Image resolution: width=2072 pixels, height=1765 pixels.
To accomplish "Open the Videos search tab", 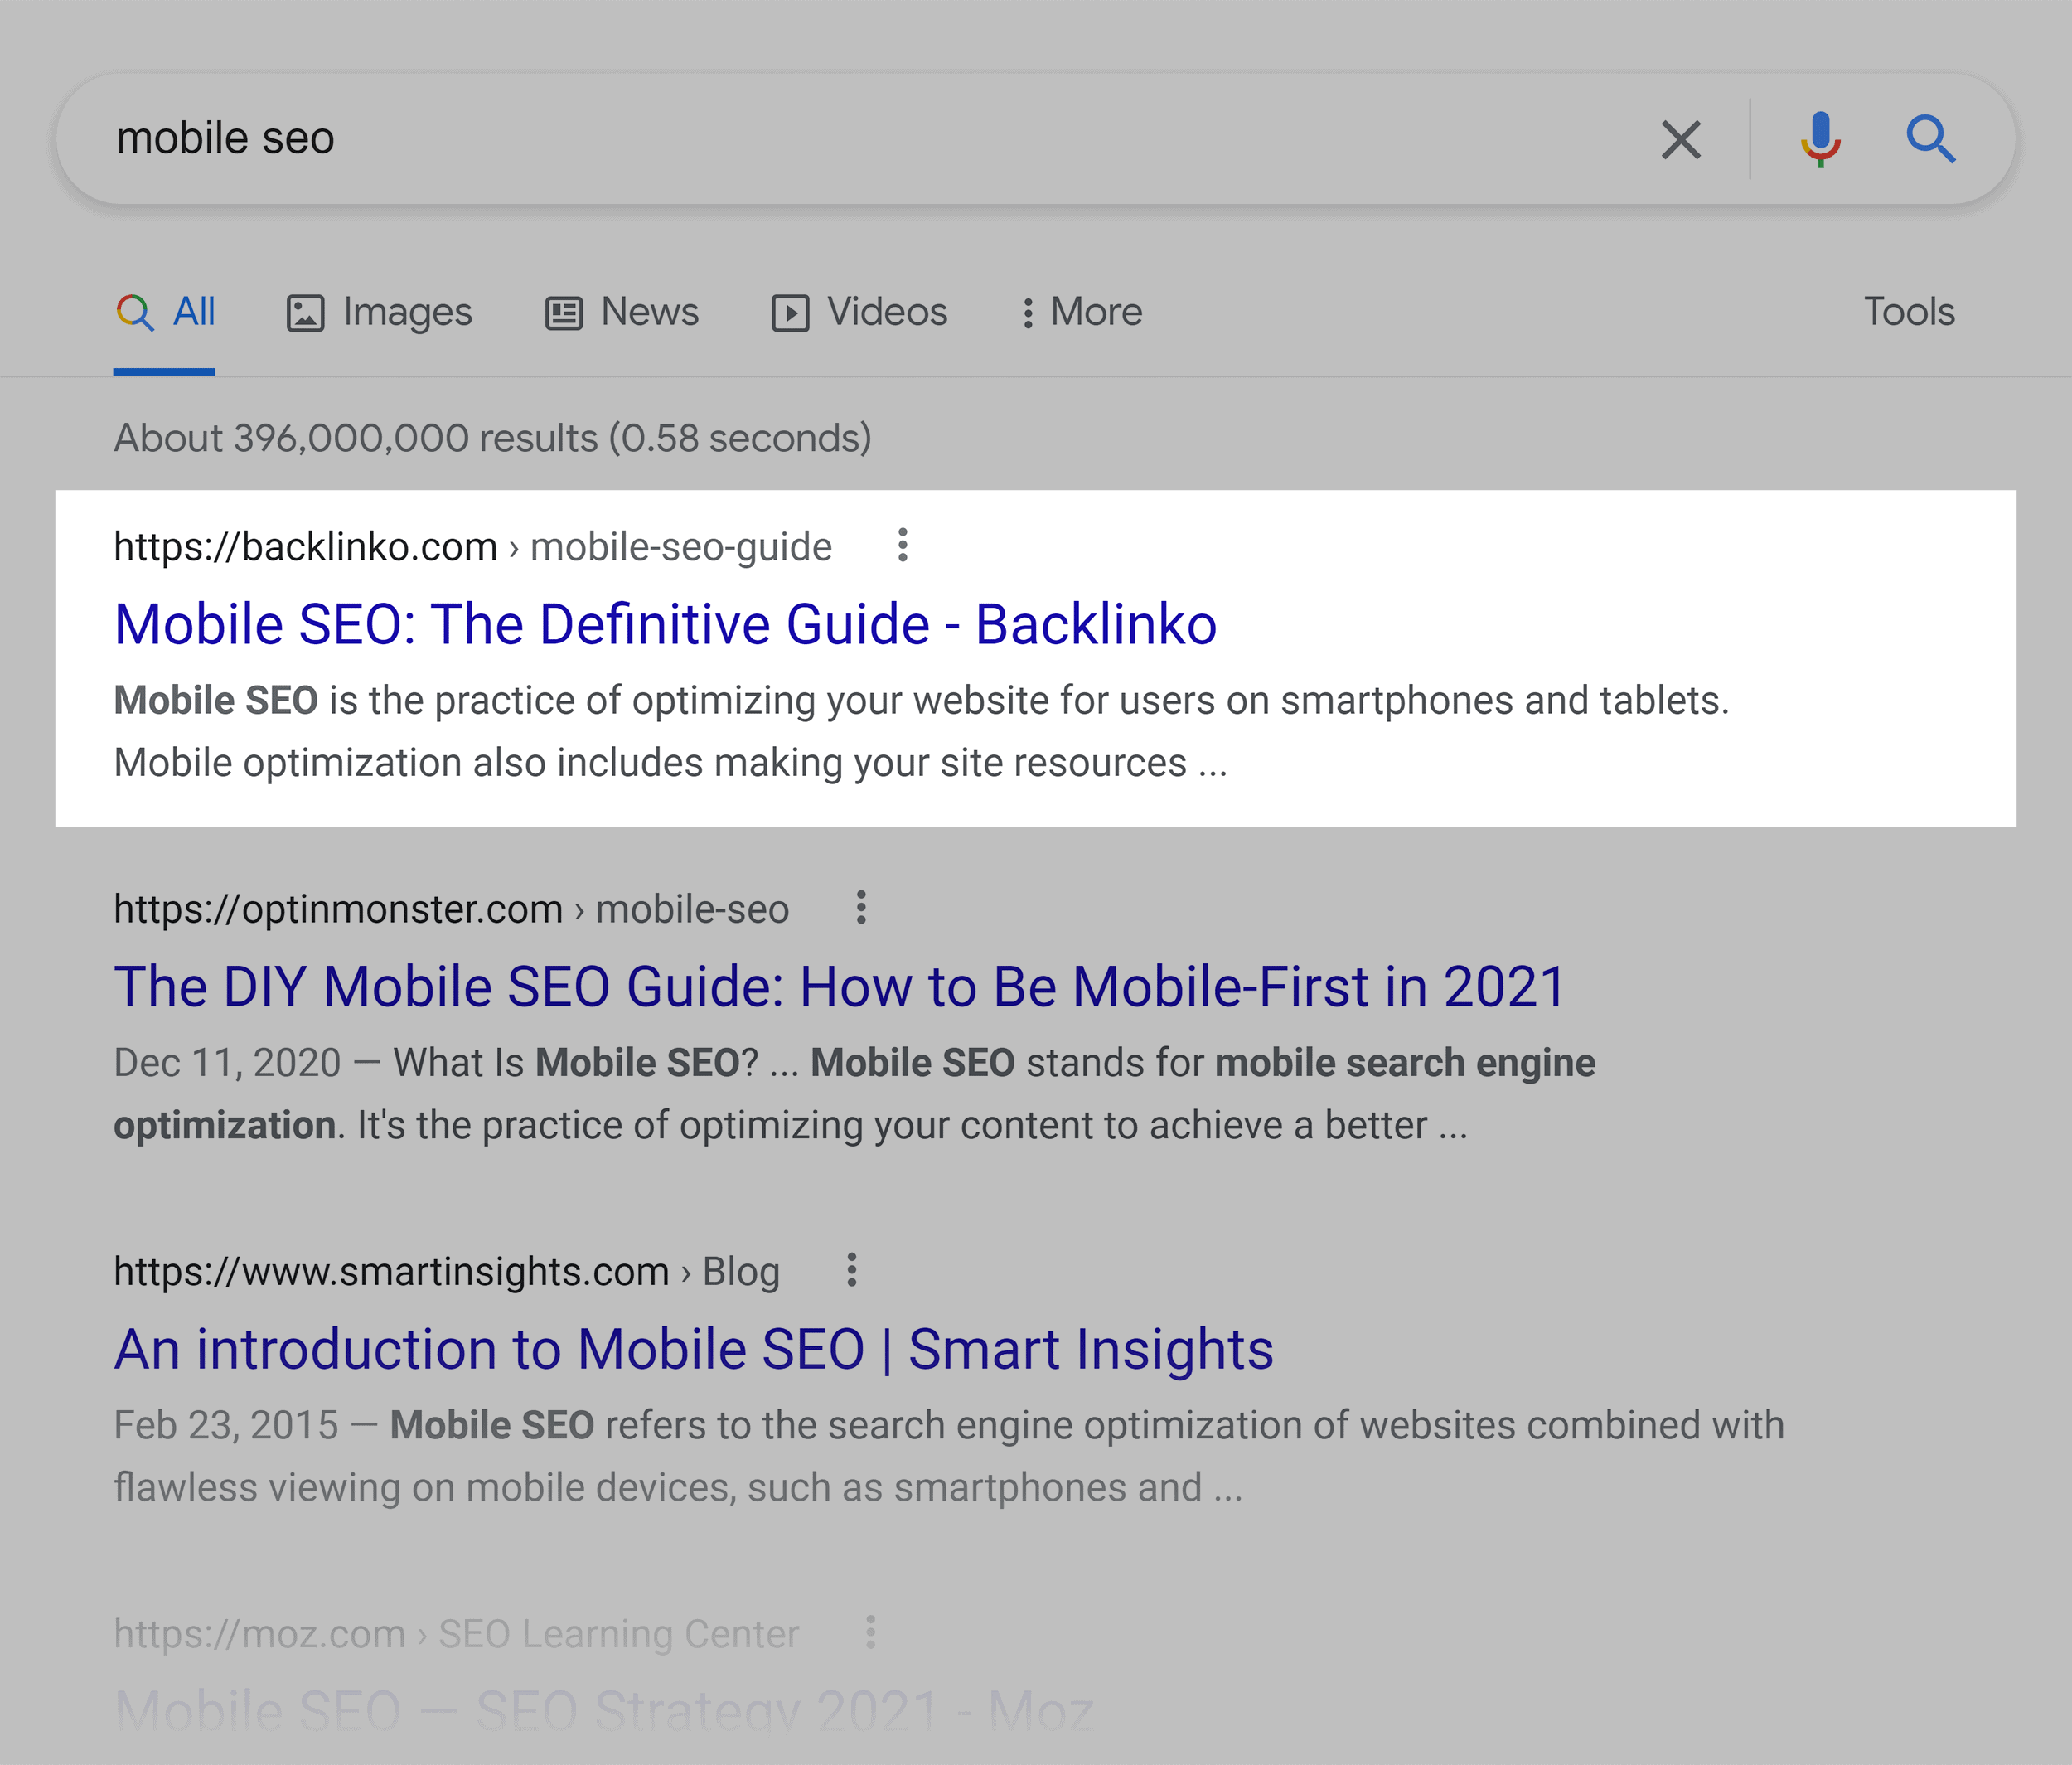I will (x=859, y=312).
